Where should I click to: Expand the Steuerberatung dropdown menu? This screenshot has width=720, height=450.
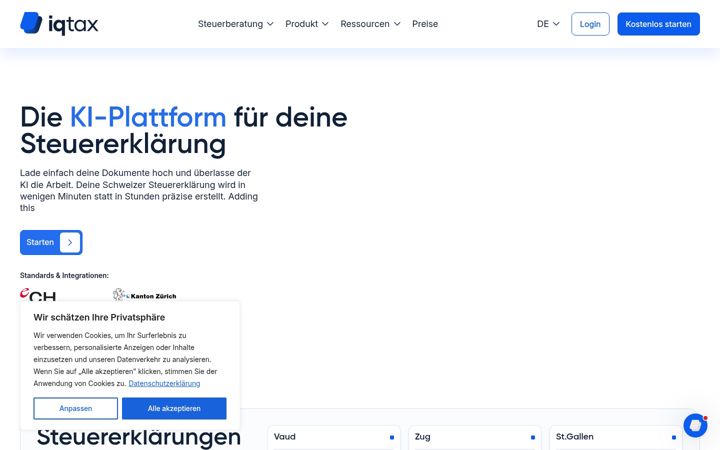point(236,24)
